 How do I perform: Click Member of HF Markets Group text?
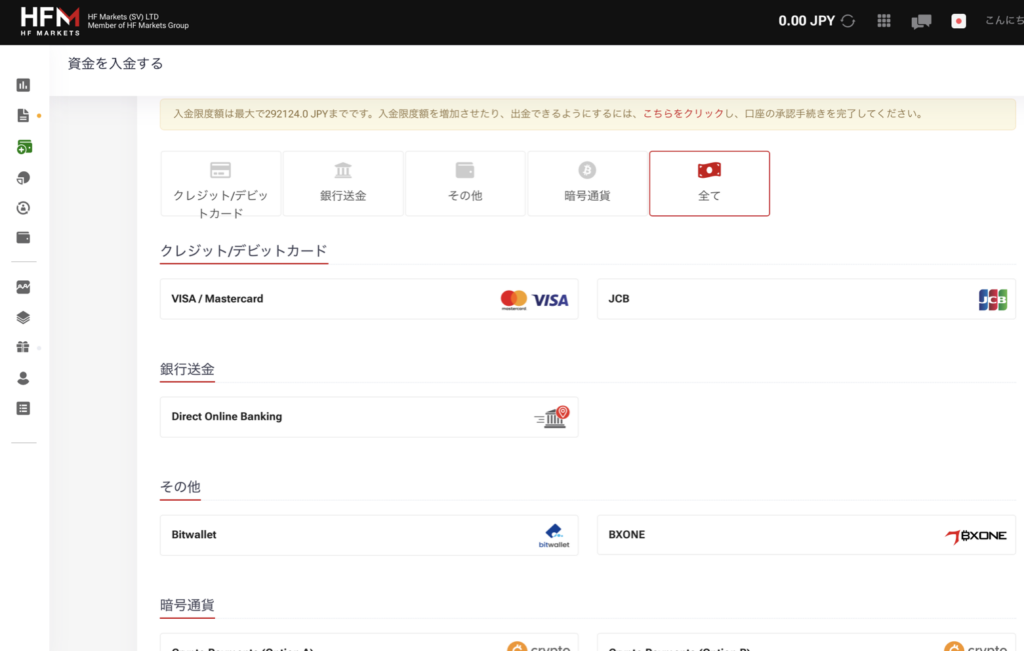click(138, 25)
